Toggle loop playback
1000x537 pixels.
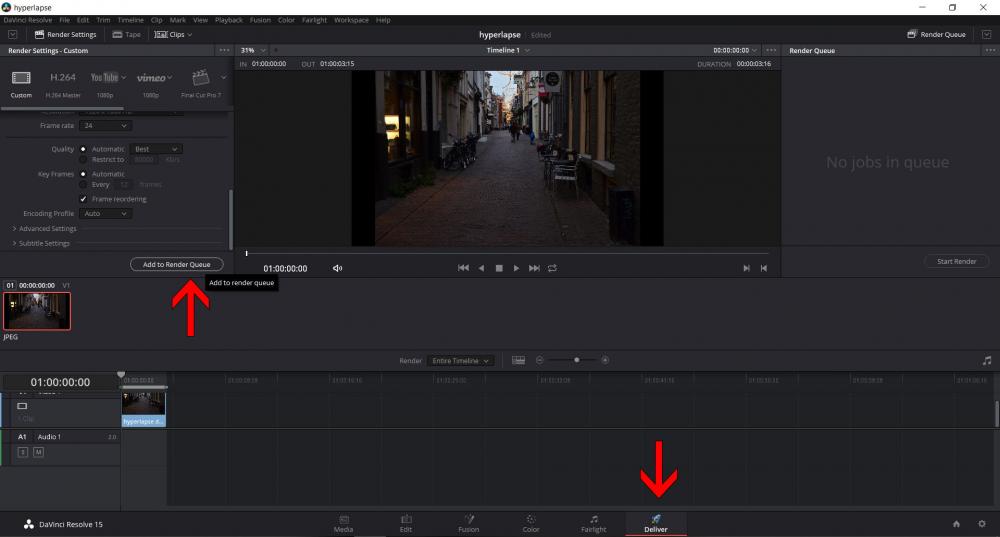(x=552, y=268)
